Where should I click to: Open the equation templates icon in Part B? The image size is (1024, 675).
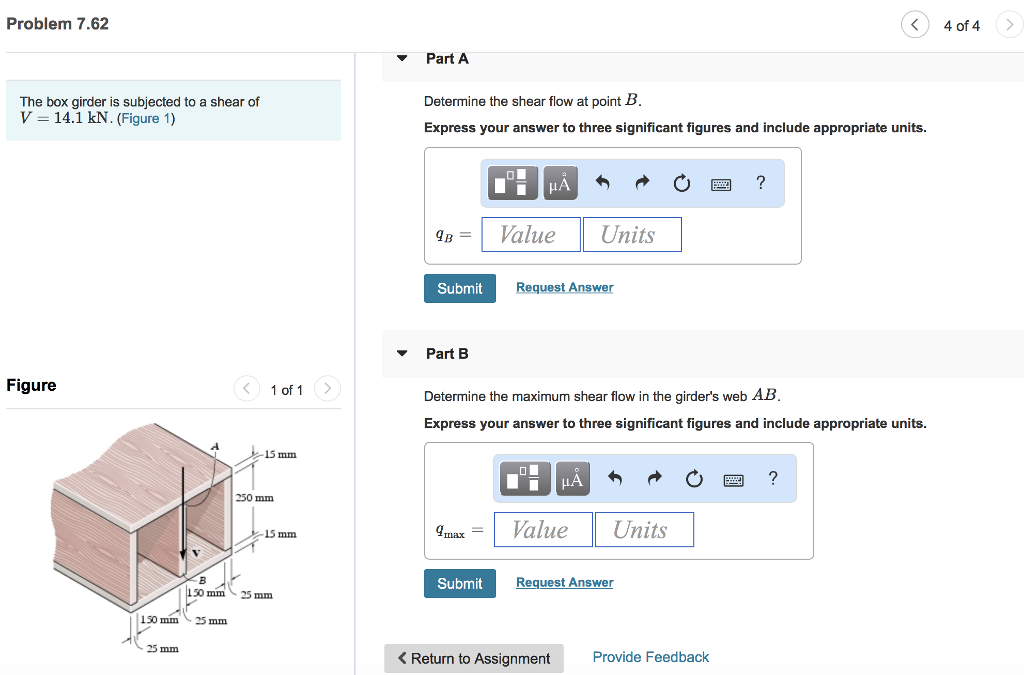point(524,478)
